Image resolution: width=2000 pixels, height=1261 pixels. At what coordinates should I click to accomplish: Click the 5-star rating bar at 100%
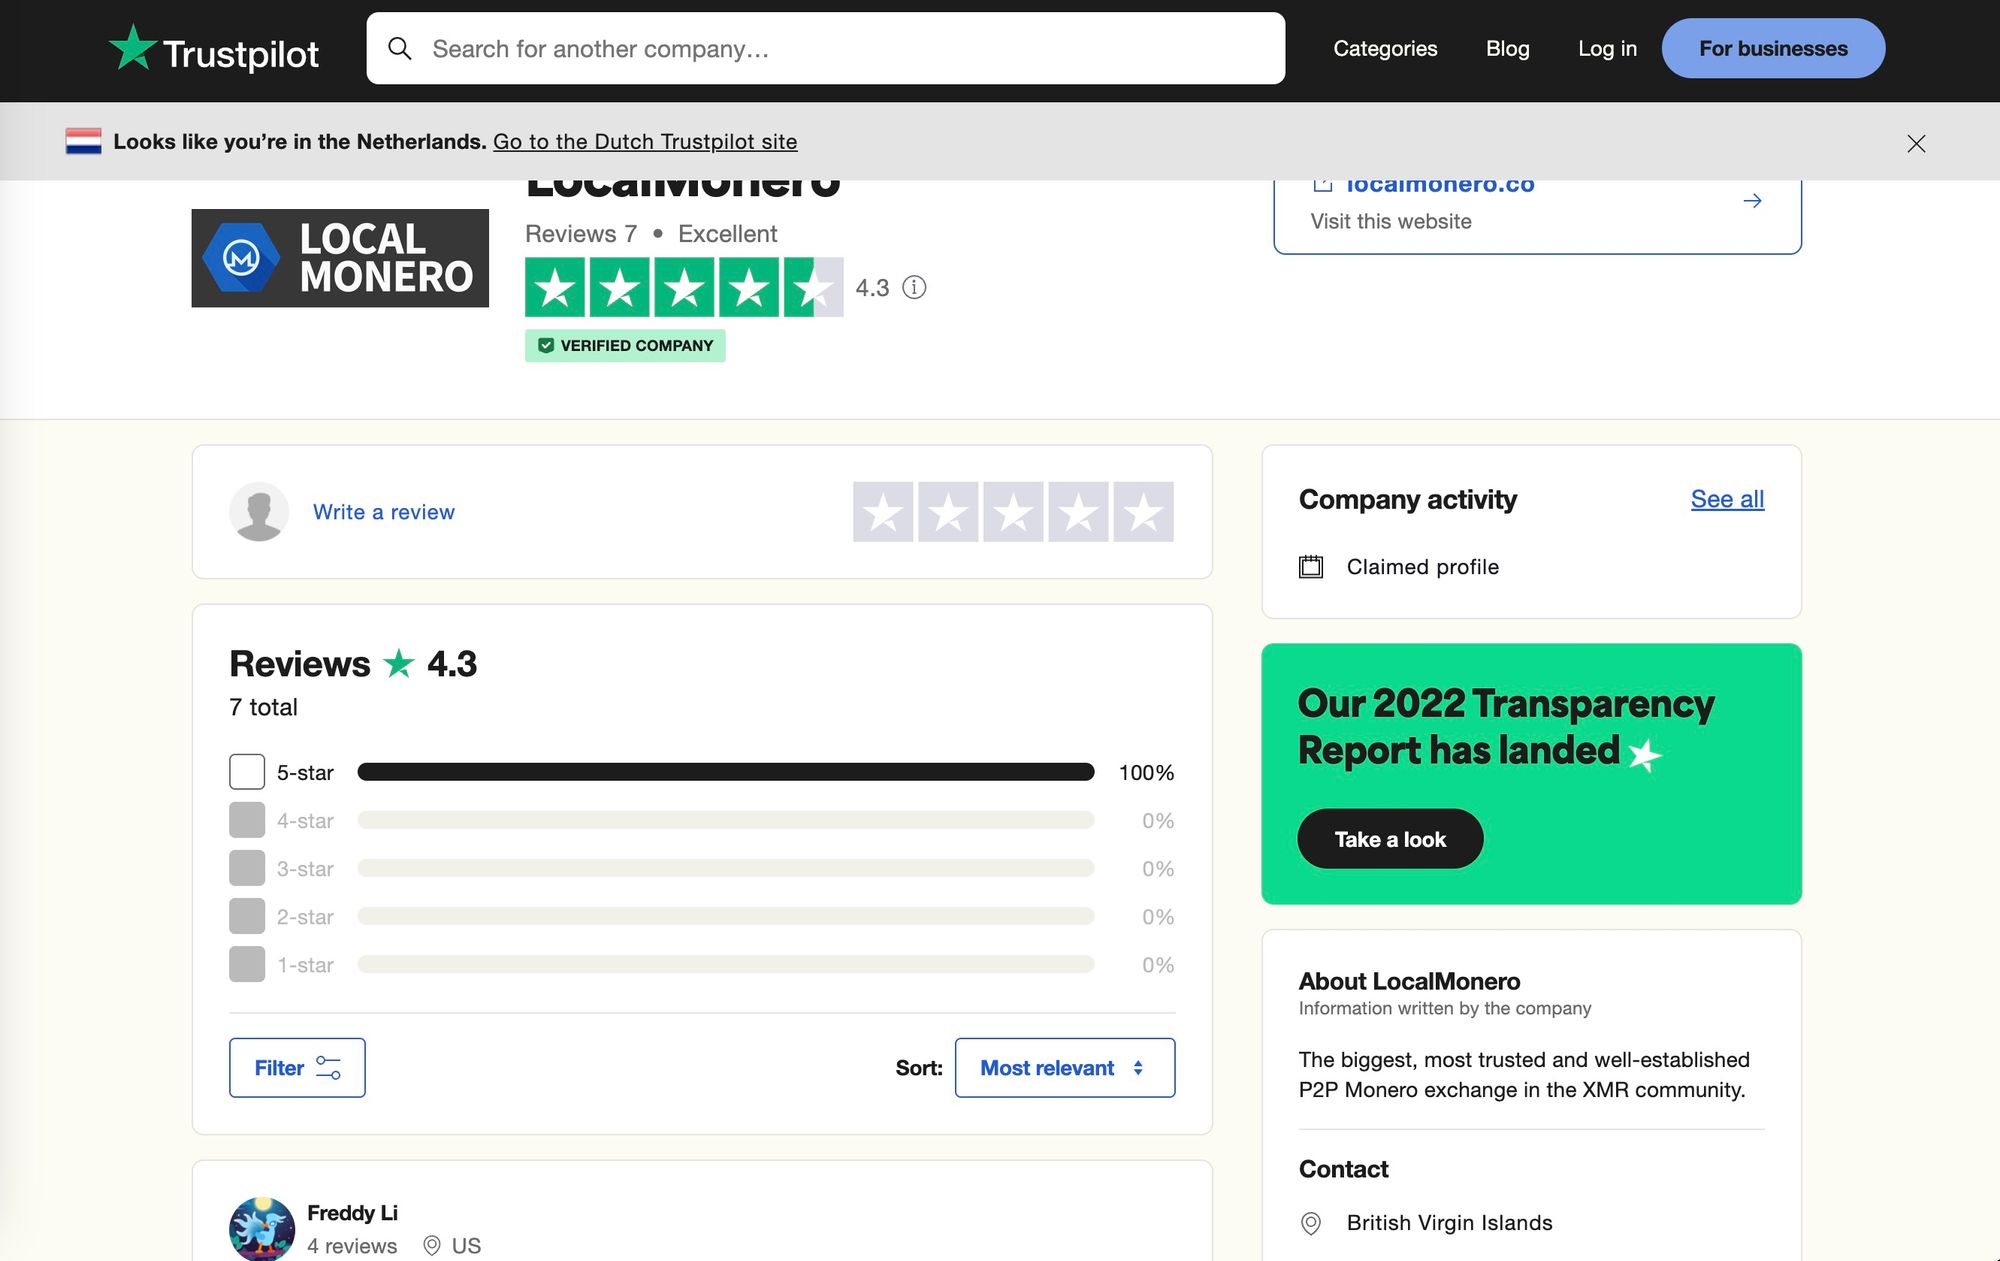[x=726, y=772]
